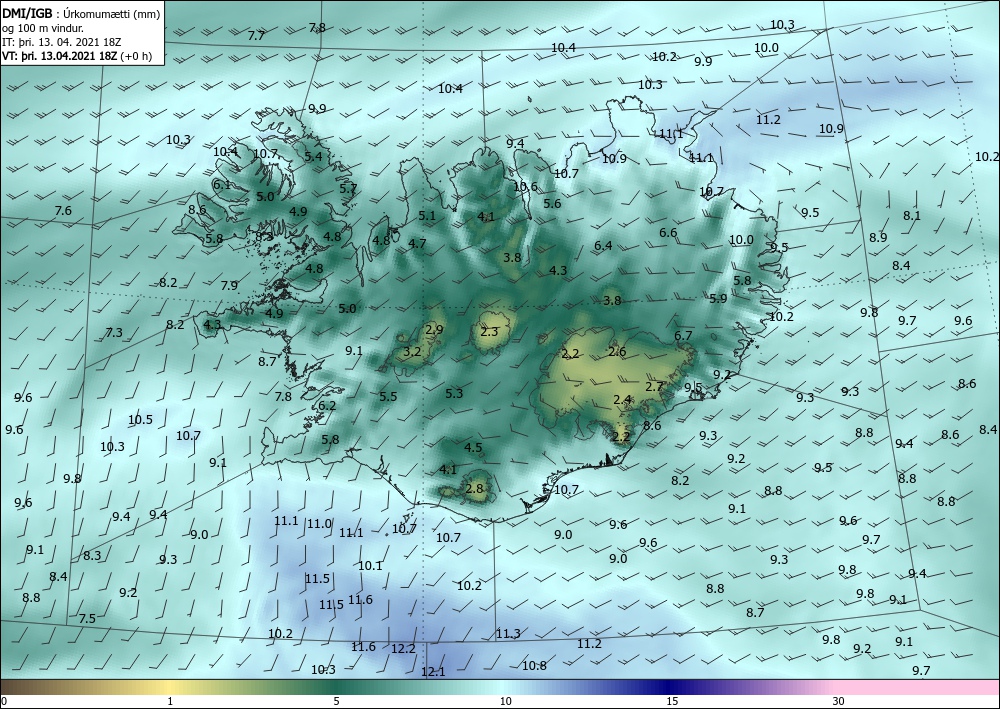Image resolution: width=1000 pixels, height=709 pixels.
Task: Click the color scale tick label 0
Action: (x=4, y=701)
